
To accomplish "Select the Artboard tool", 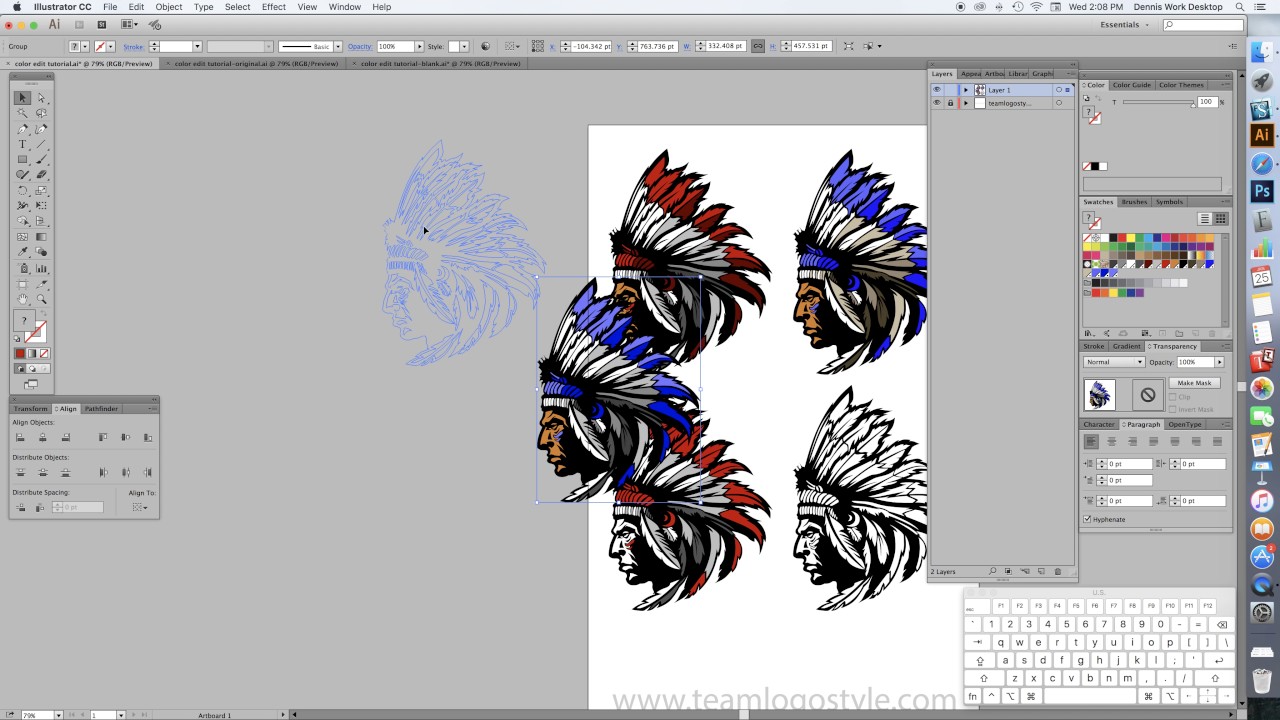I will pos(22,284).
